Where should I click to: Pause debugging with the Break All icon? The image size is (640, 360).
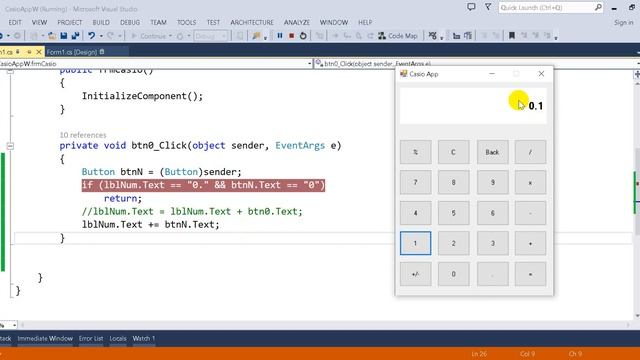(280, 36)
